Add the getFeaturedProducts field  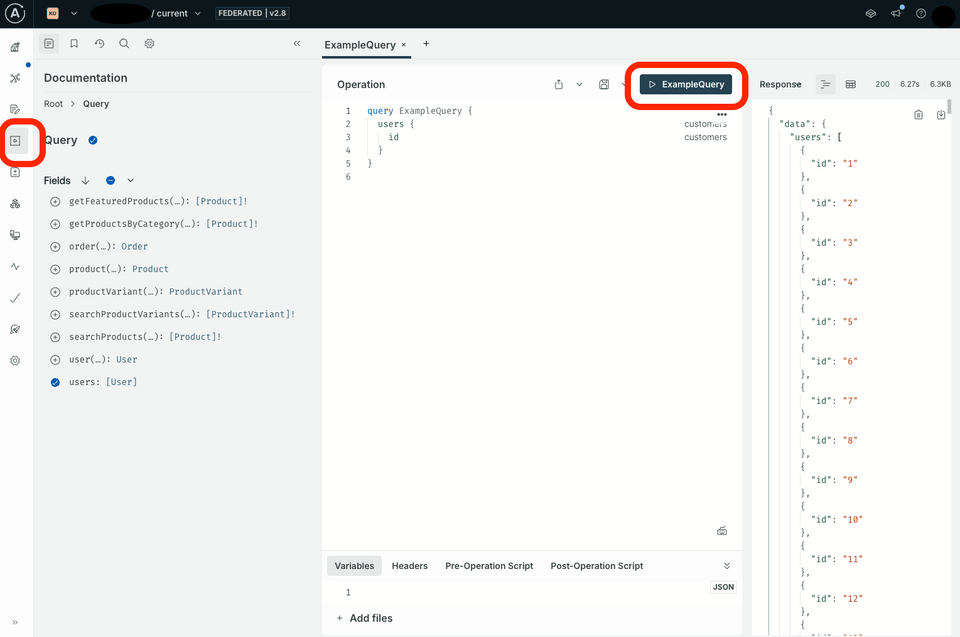pyautogui.click(x=55, y=201)
